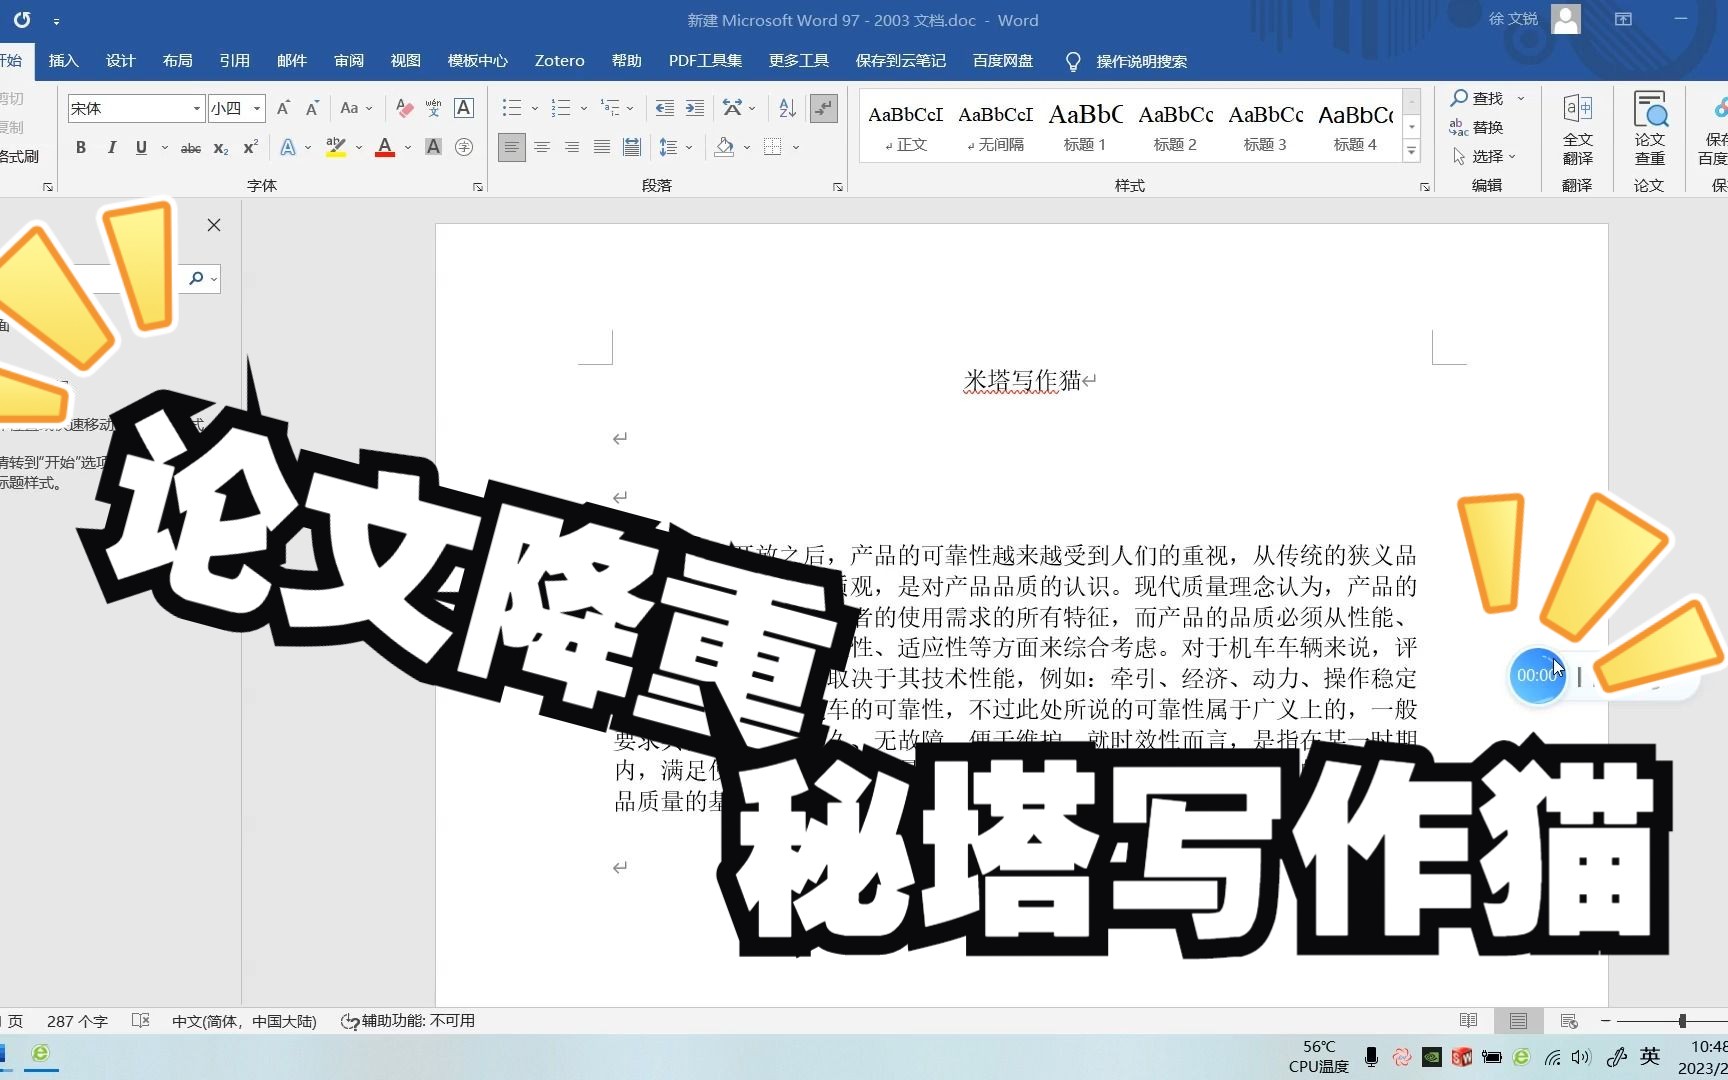Click the Phonetic Guide icon

(434, 108)
